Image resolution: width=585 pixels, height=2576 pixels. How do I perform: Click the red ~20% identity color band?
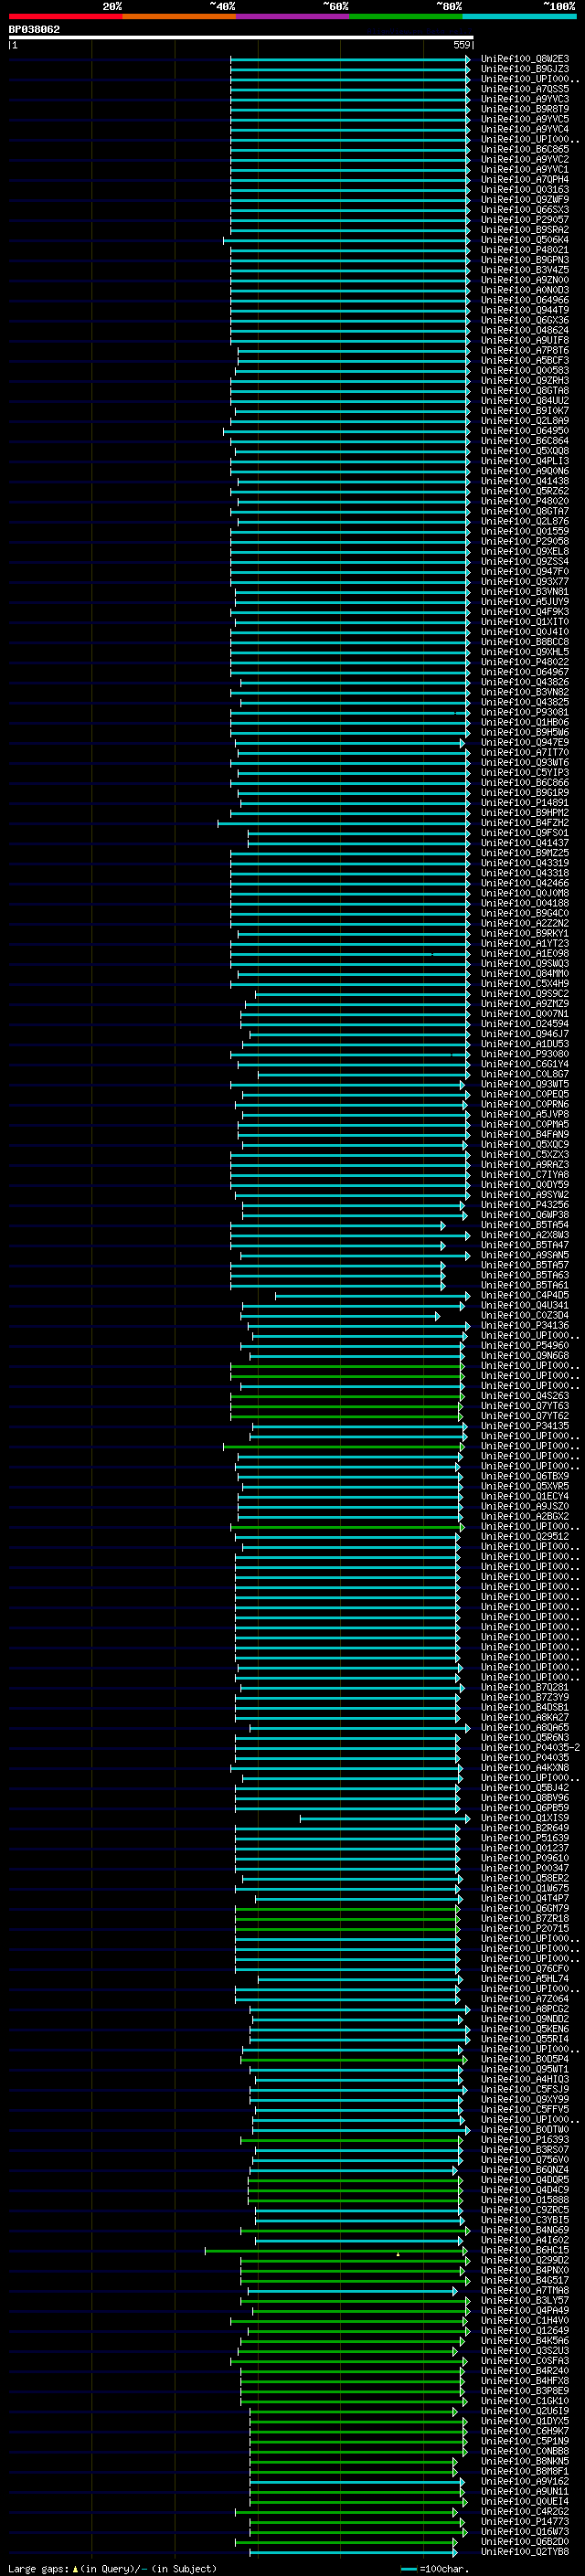pyautogui.click(x=65, y=16)
